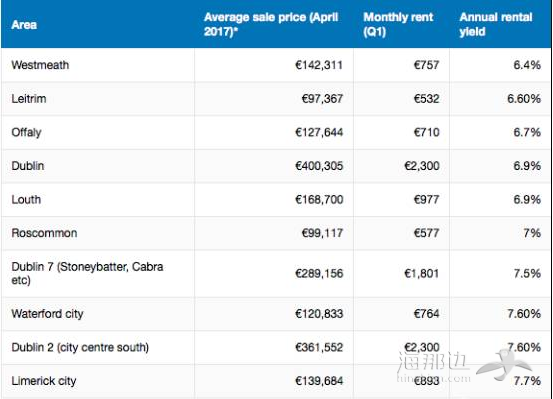Click Dublin's €400,305 sale price
Image resolution: width=553 pixels, height=399 pixels.
[x=319, y=166]
